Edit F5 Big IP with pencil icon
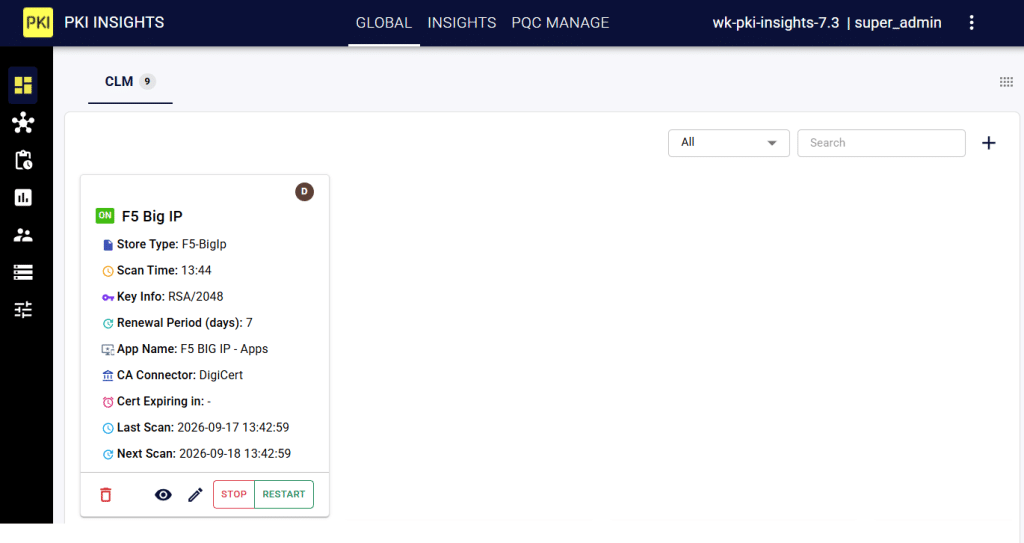The width and height of the screenshot is (1024, 543). [195, 495]
